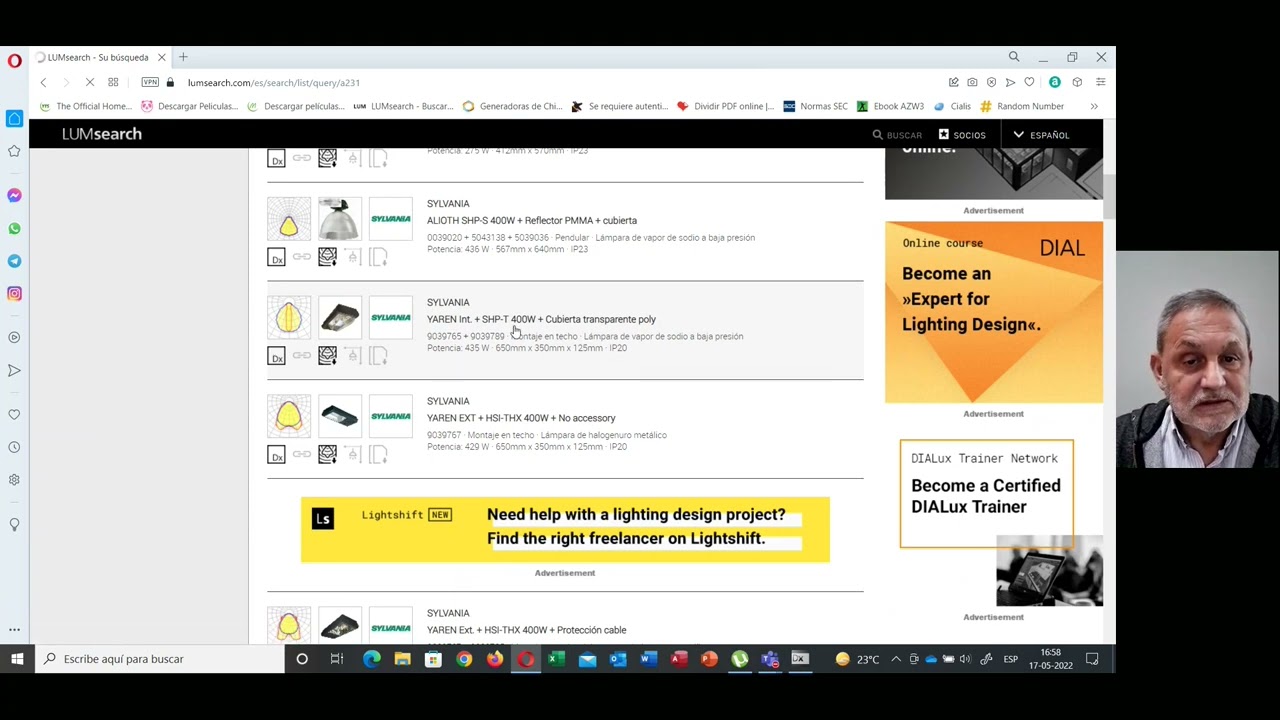Open Telegram in Opera sidebar
Viewport: 1280px width, 720px height.
click(14, 261)
